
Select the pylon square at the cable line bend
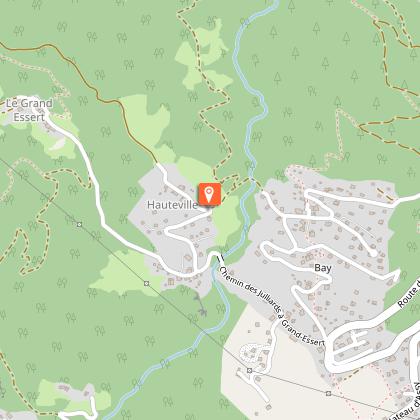pos(250,370)
